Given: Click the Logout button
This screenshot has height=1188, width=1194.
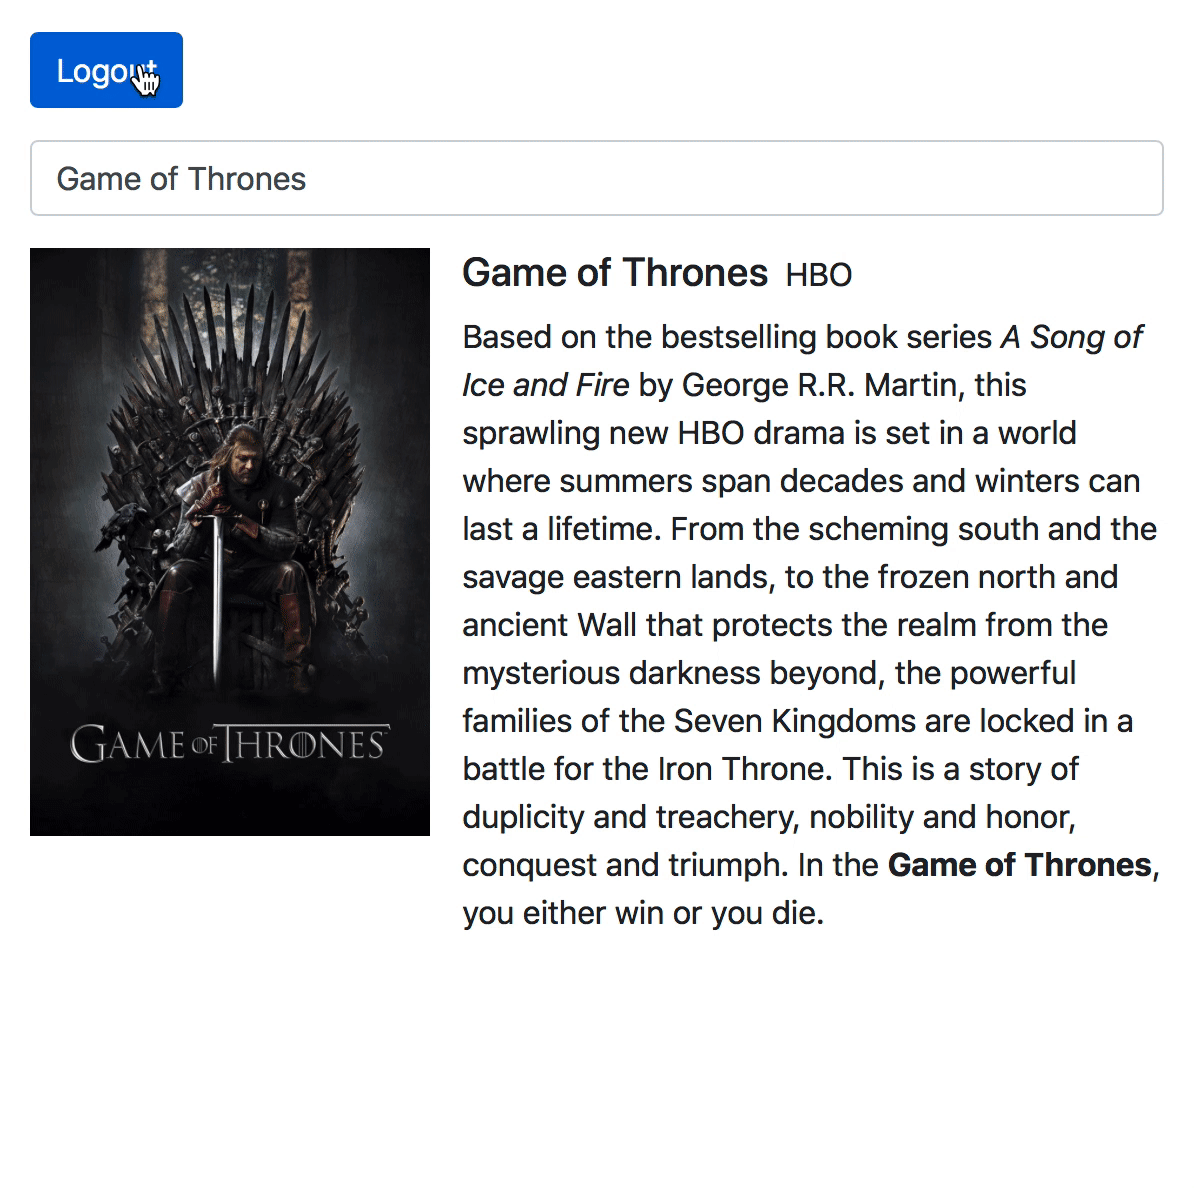Looking at the screenshot, I should pyautogui.click(x=106, y=70).
